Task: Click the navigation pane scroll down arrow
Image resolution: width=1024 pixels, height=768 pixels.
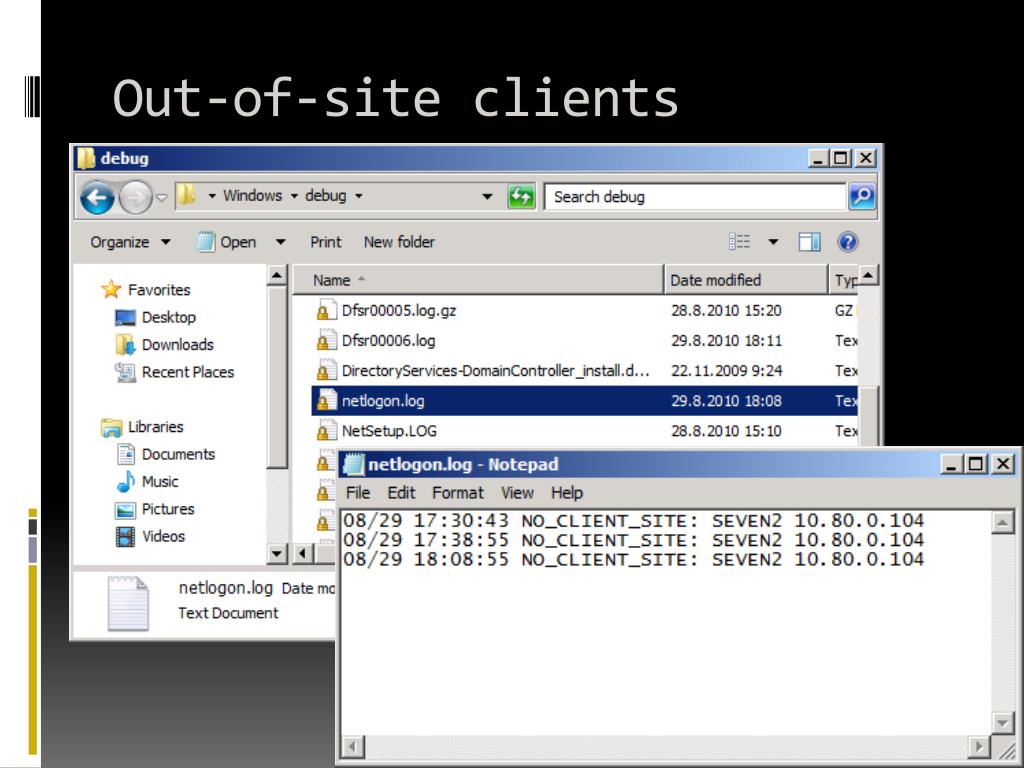Action: click(x=277, y=554)
